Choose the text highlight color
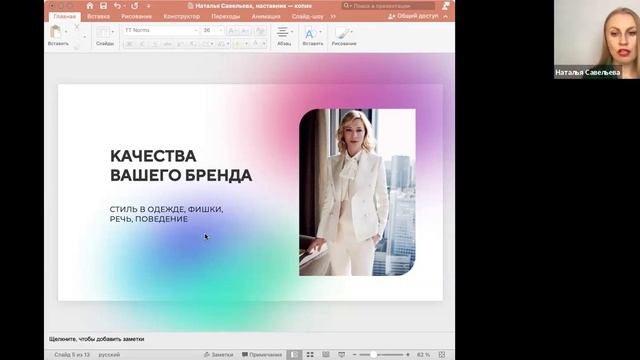 click(x=238, y=44)
